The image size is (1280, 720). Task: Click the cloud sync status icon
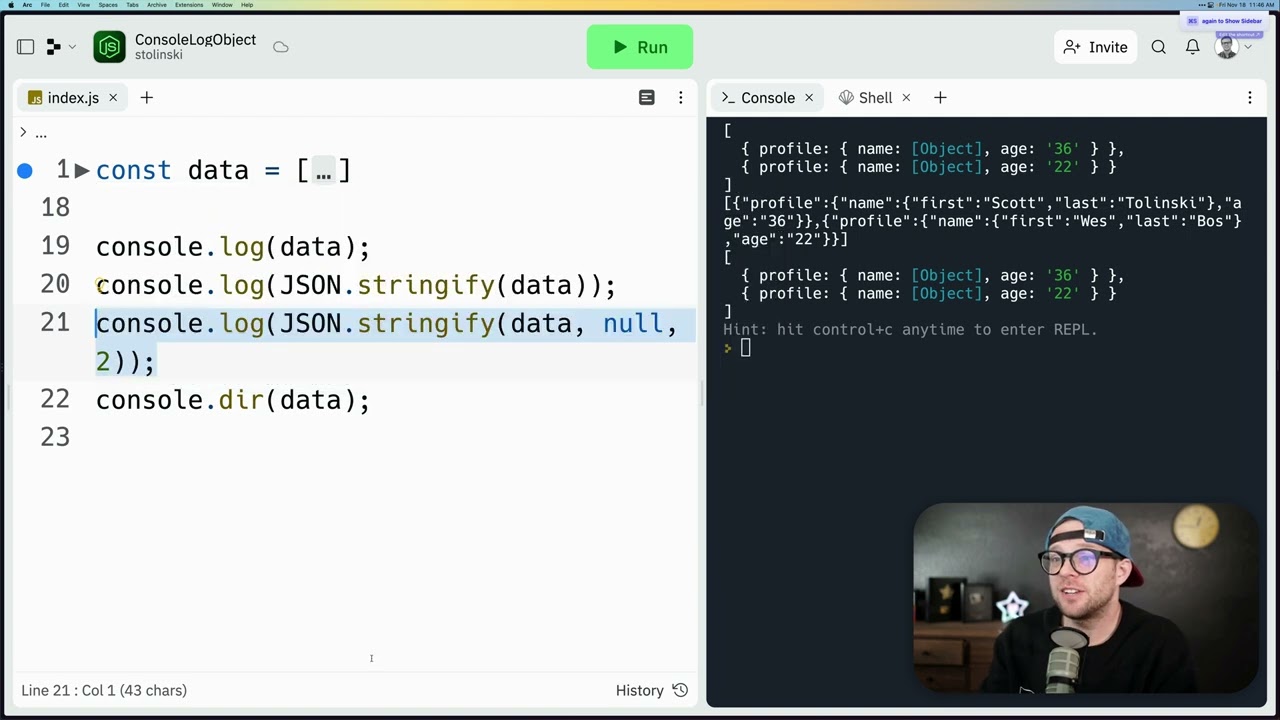281,47
